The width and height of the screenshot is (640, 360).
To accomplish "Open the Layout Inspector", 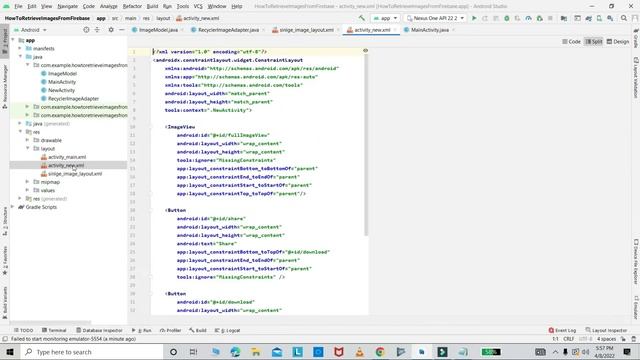I will (x=607, y=330).
